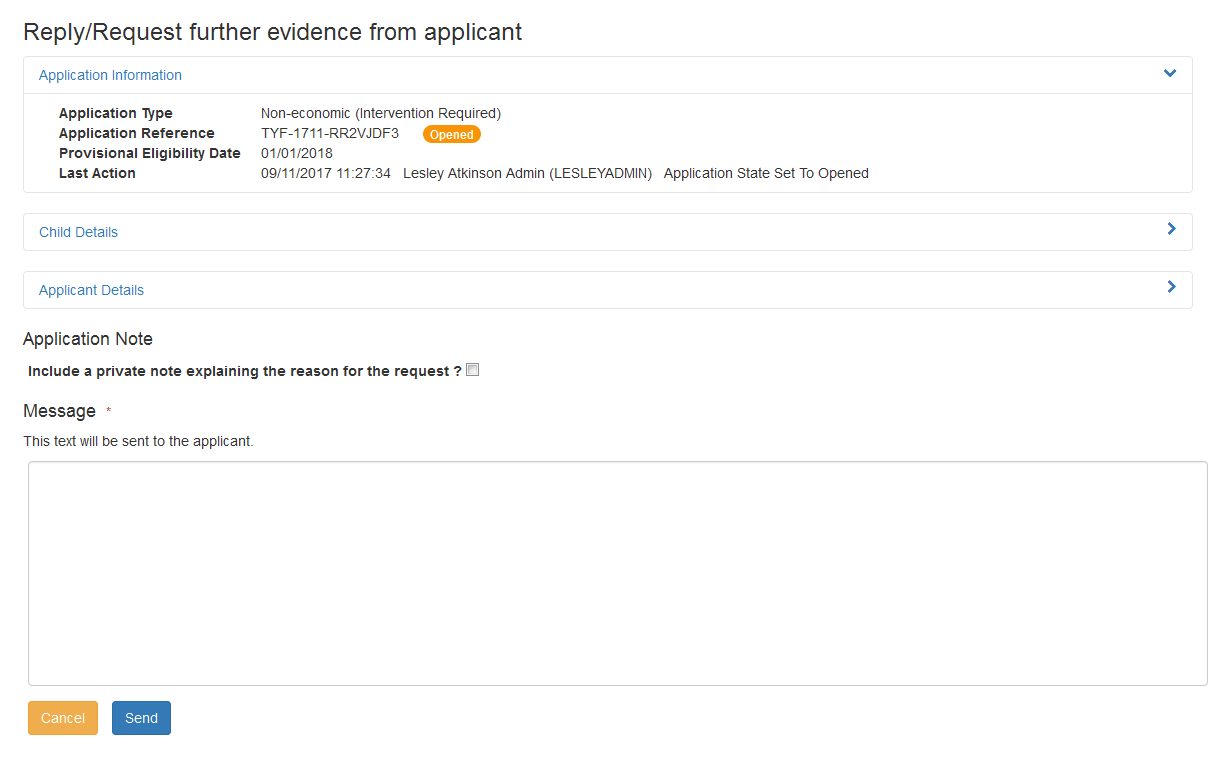Click the Application Note section heading

(88, 339)
